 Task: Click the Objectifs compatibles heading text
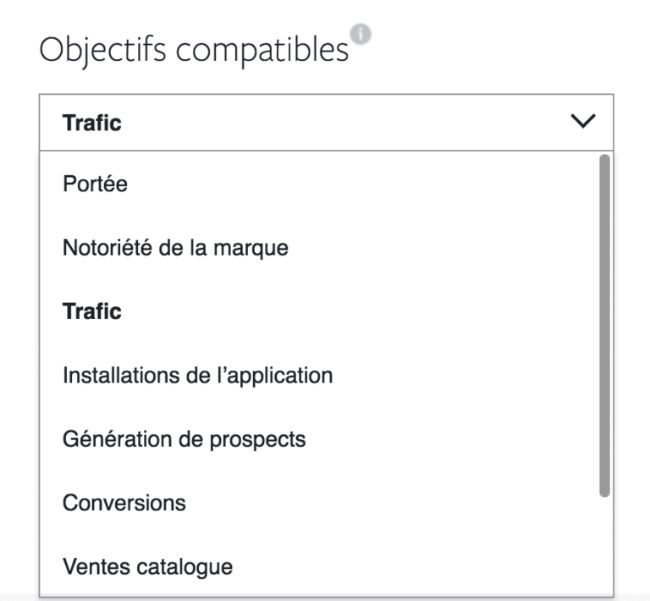coord(193,48)
